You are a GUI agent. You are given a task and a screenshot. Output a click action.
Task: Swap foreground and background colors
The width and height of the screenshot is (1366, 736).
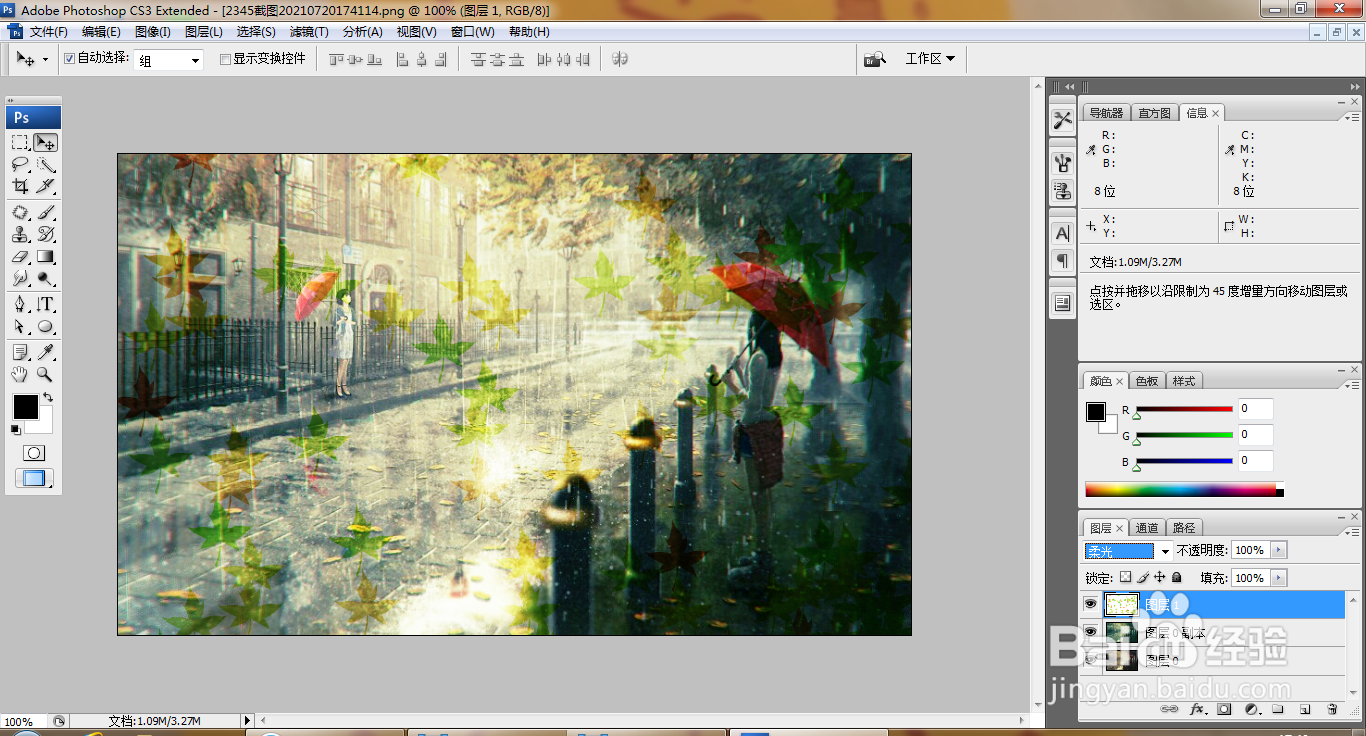click(x=48, y=398)
